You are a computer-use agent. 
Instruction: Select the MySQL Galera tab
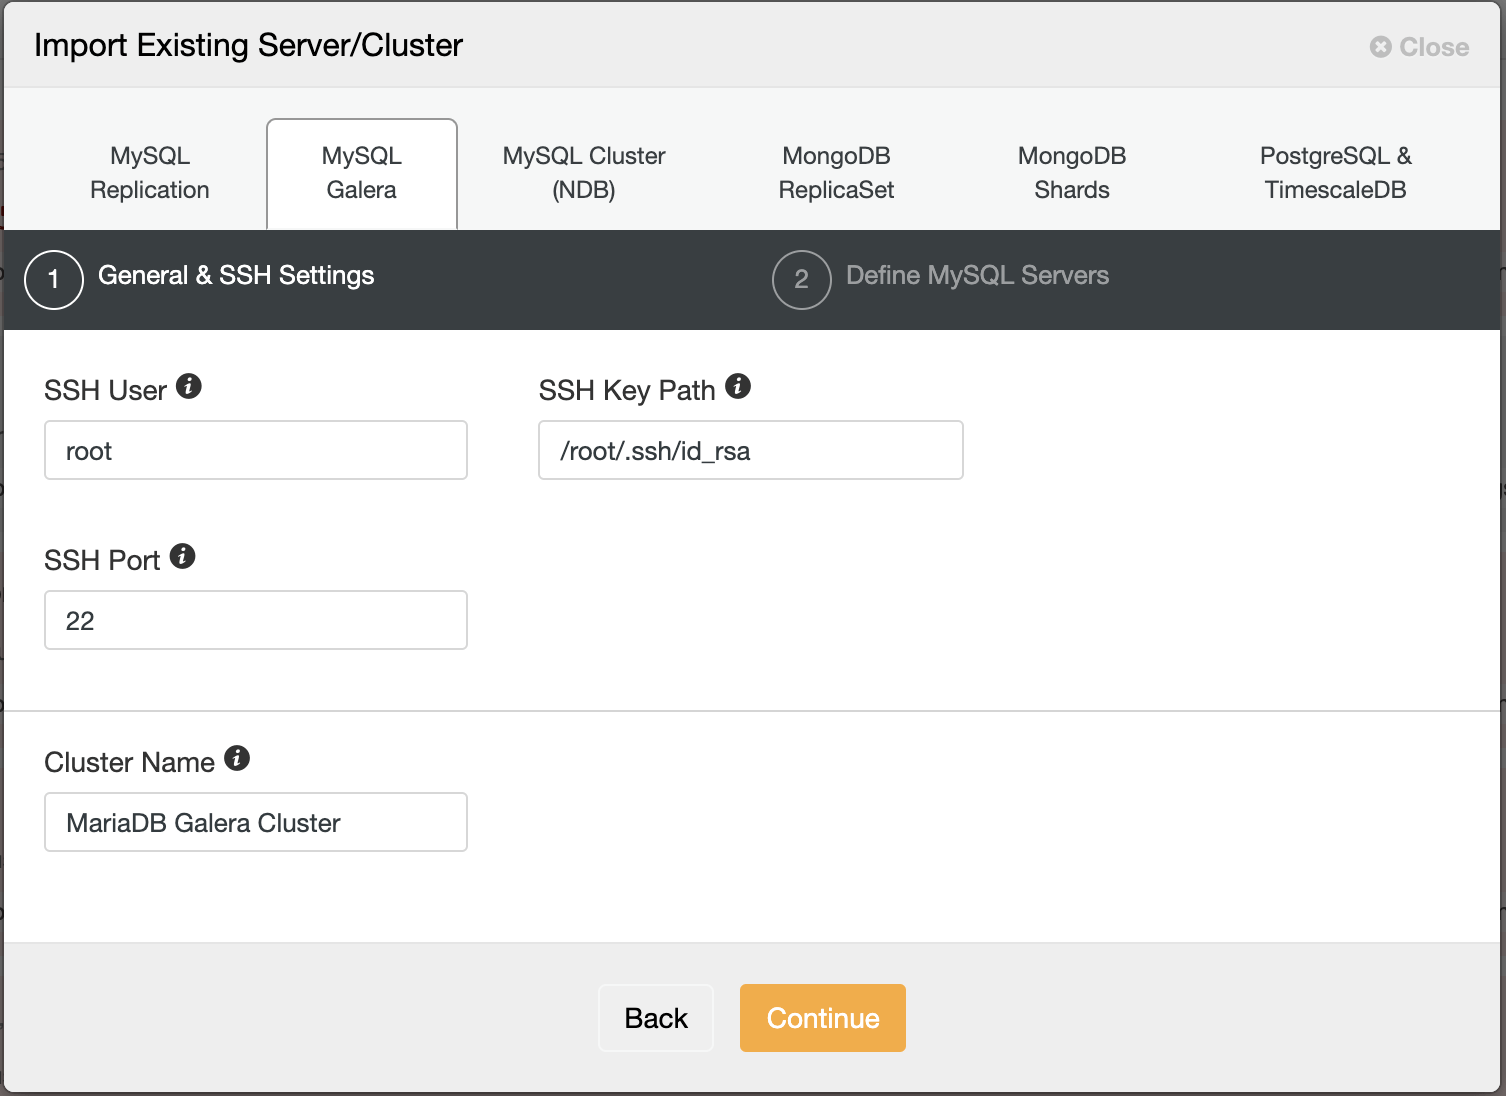(x=361, y=172)
